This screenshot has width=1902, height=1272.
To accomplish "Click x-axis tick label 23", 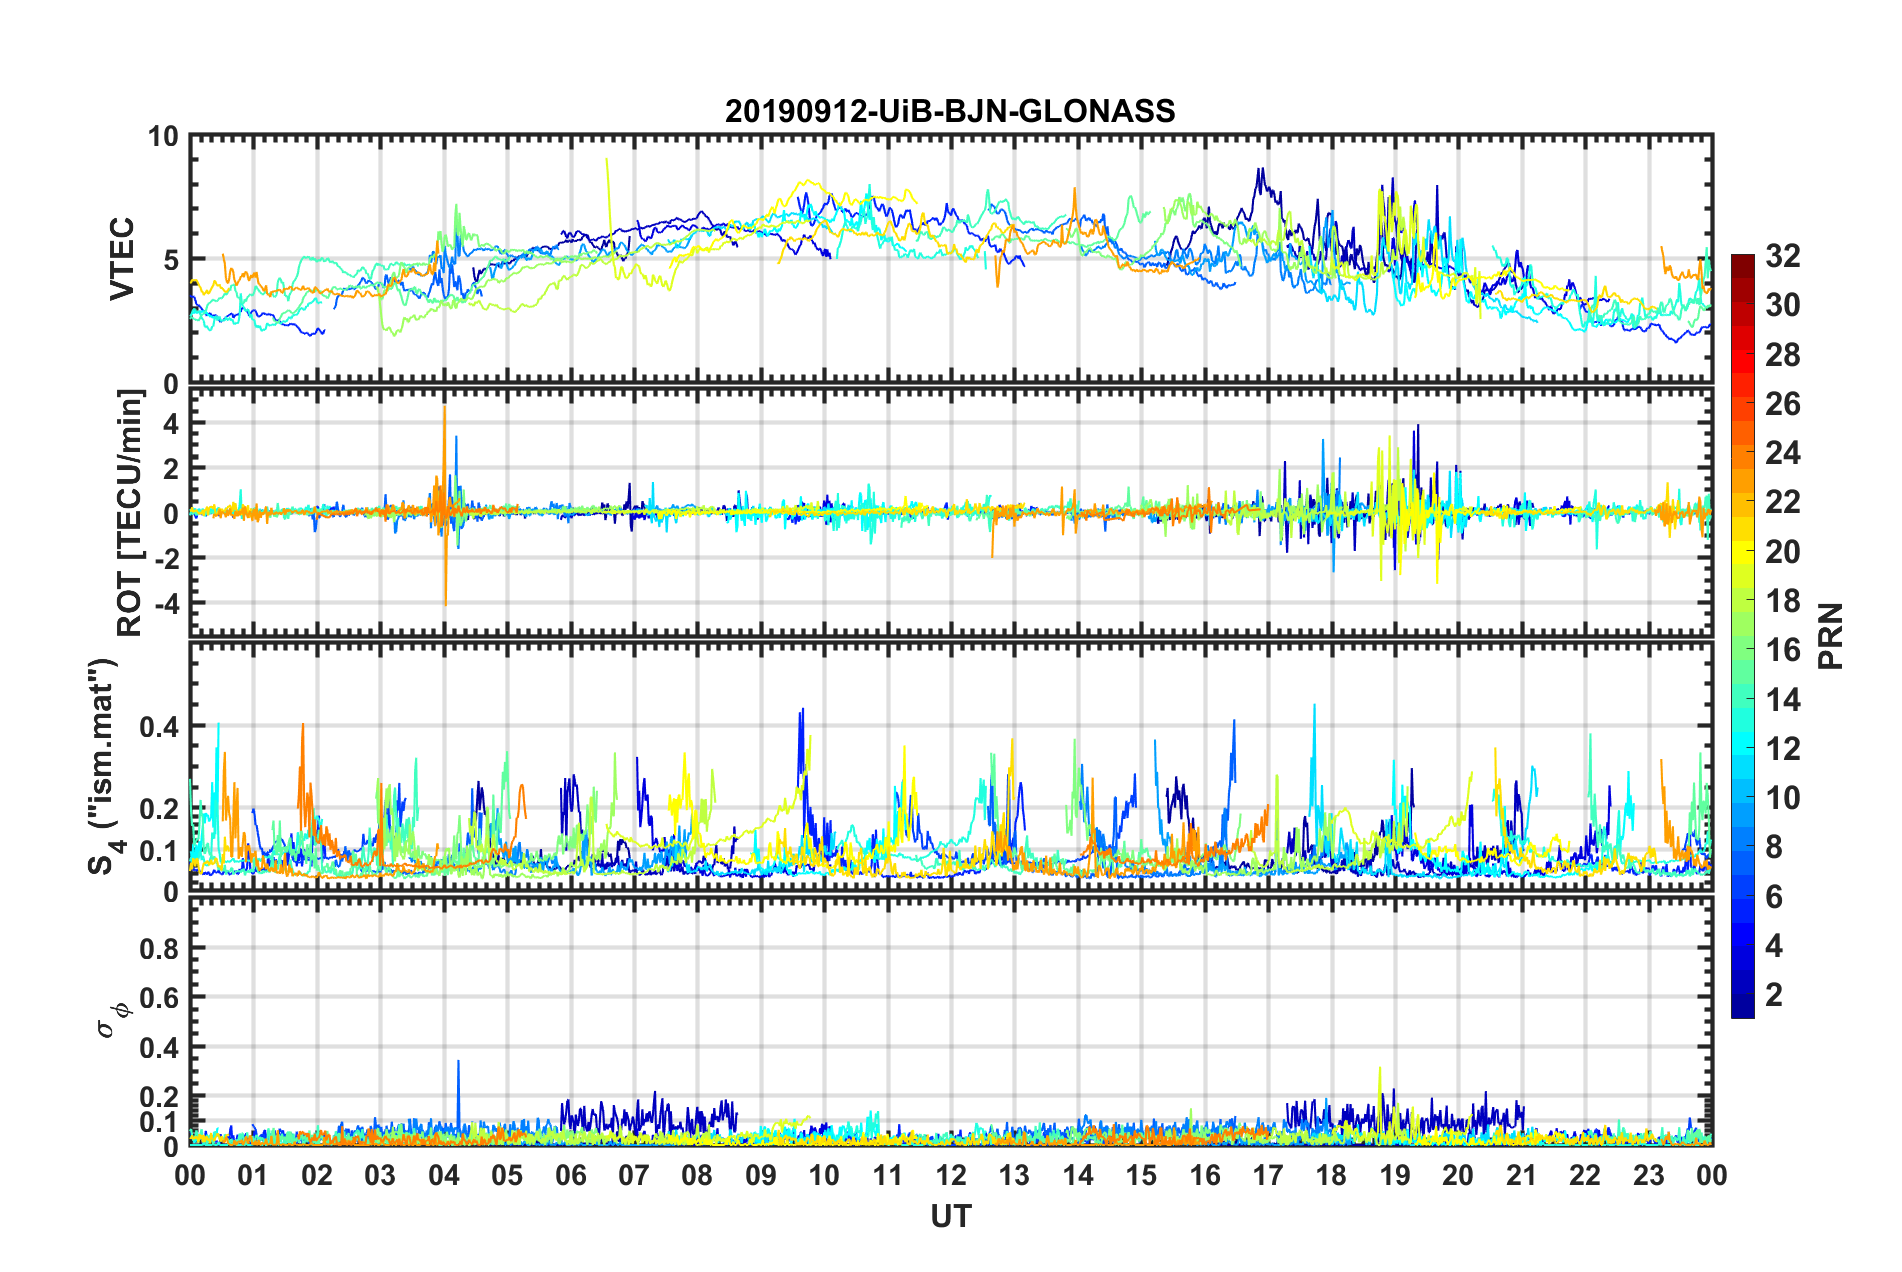I will [x=1649, y=1175].
